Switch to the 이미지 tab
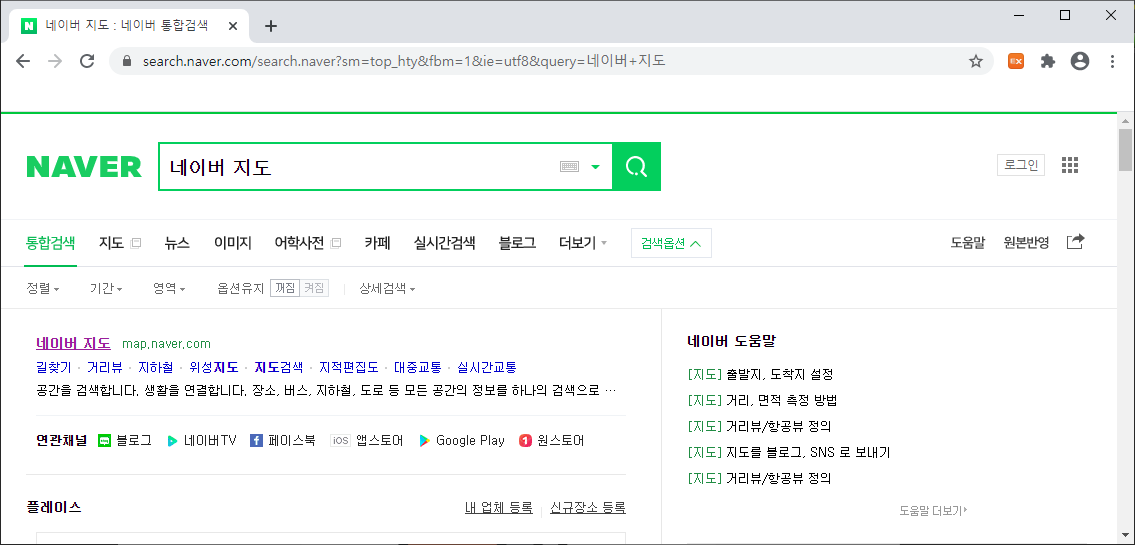Viewport: 1135px width, 545px height. (232, 243)
